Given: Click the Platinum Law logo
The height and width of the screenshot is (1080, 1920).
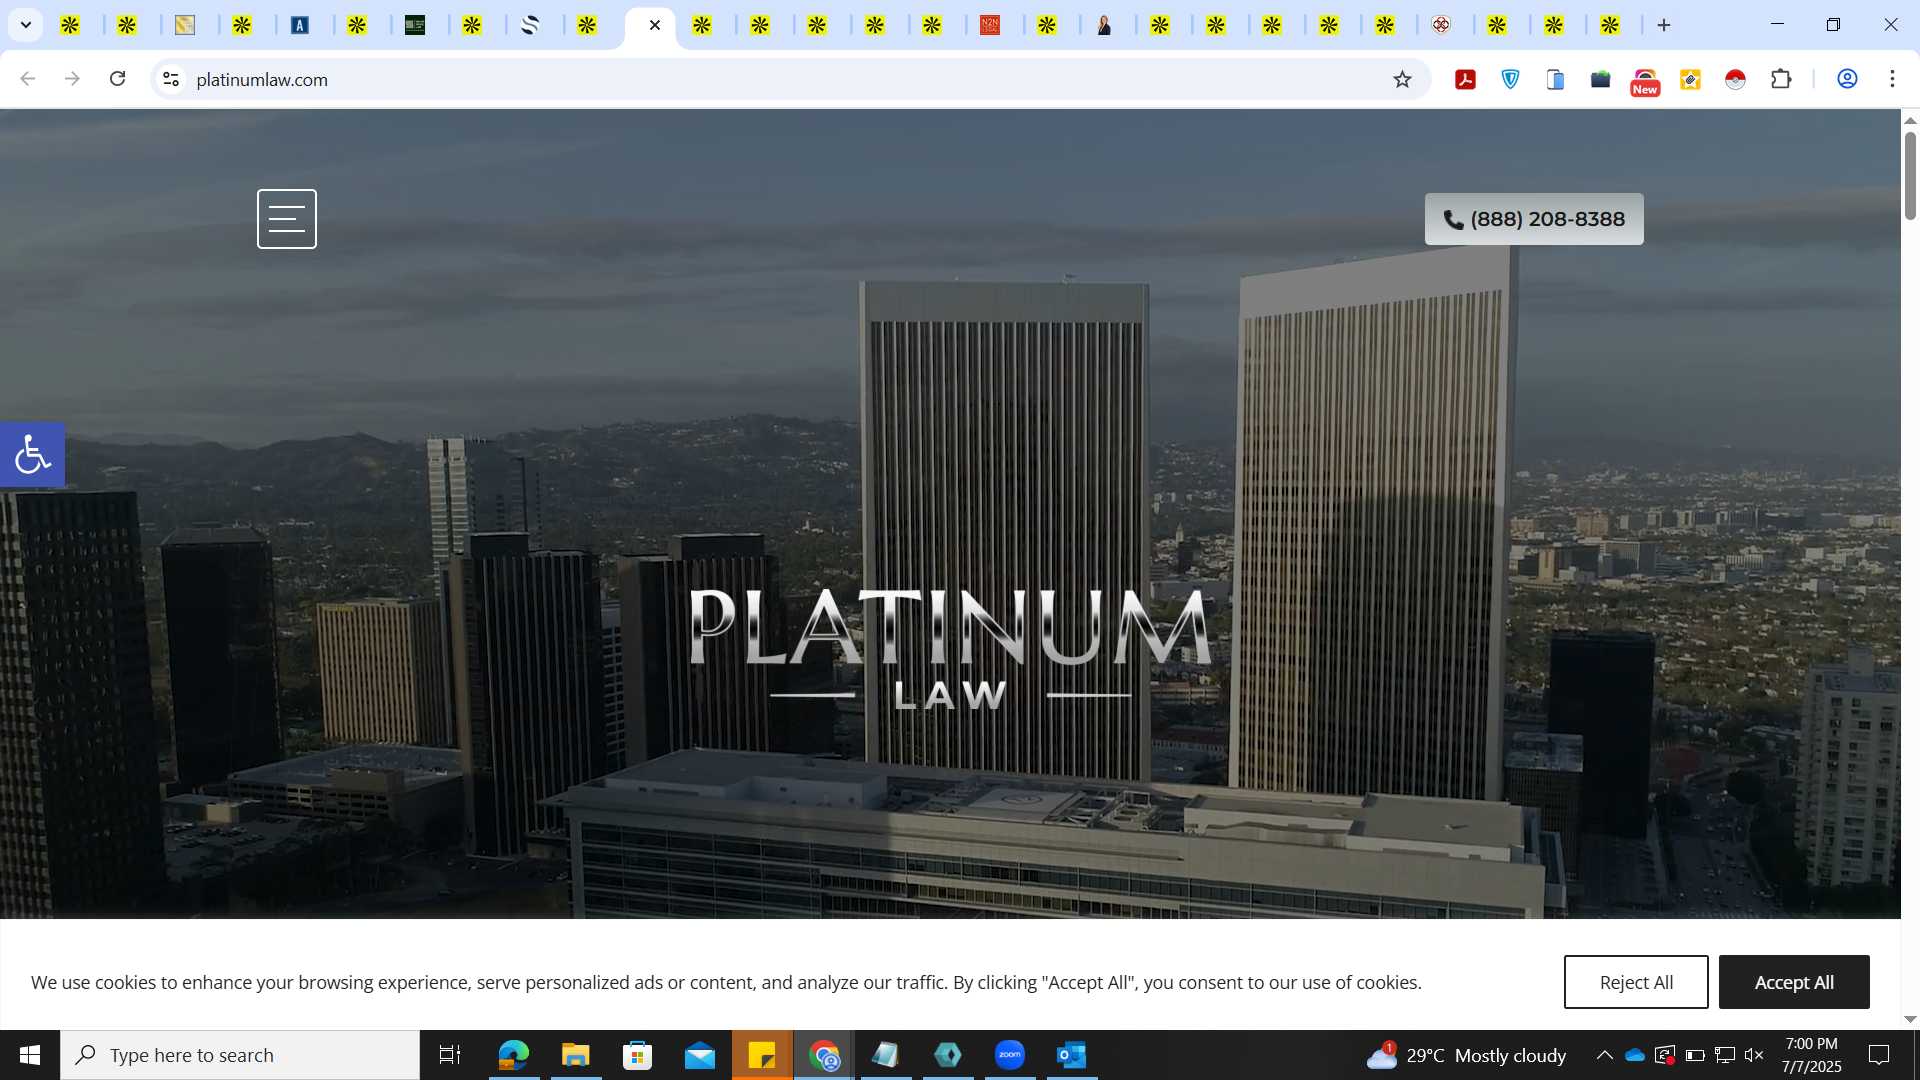Looking at the screenshot, I should coord(950,648).
